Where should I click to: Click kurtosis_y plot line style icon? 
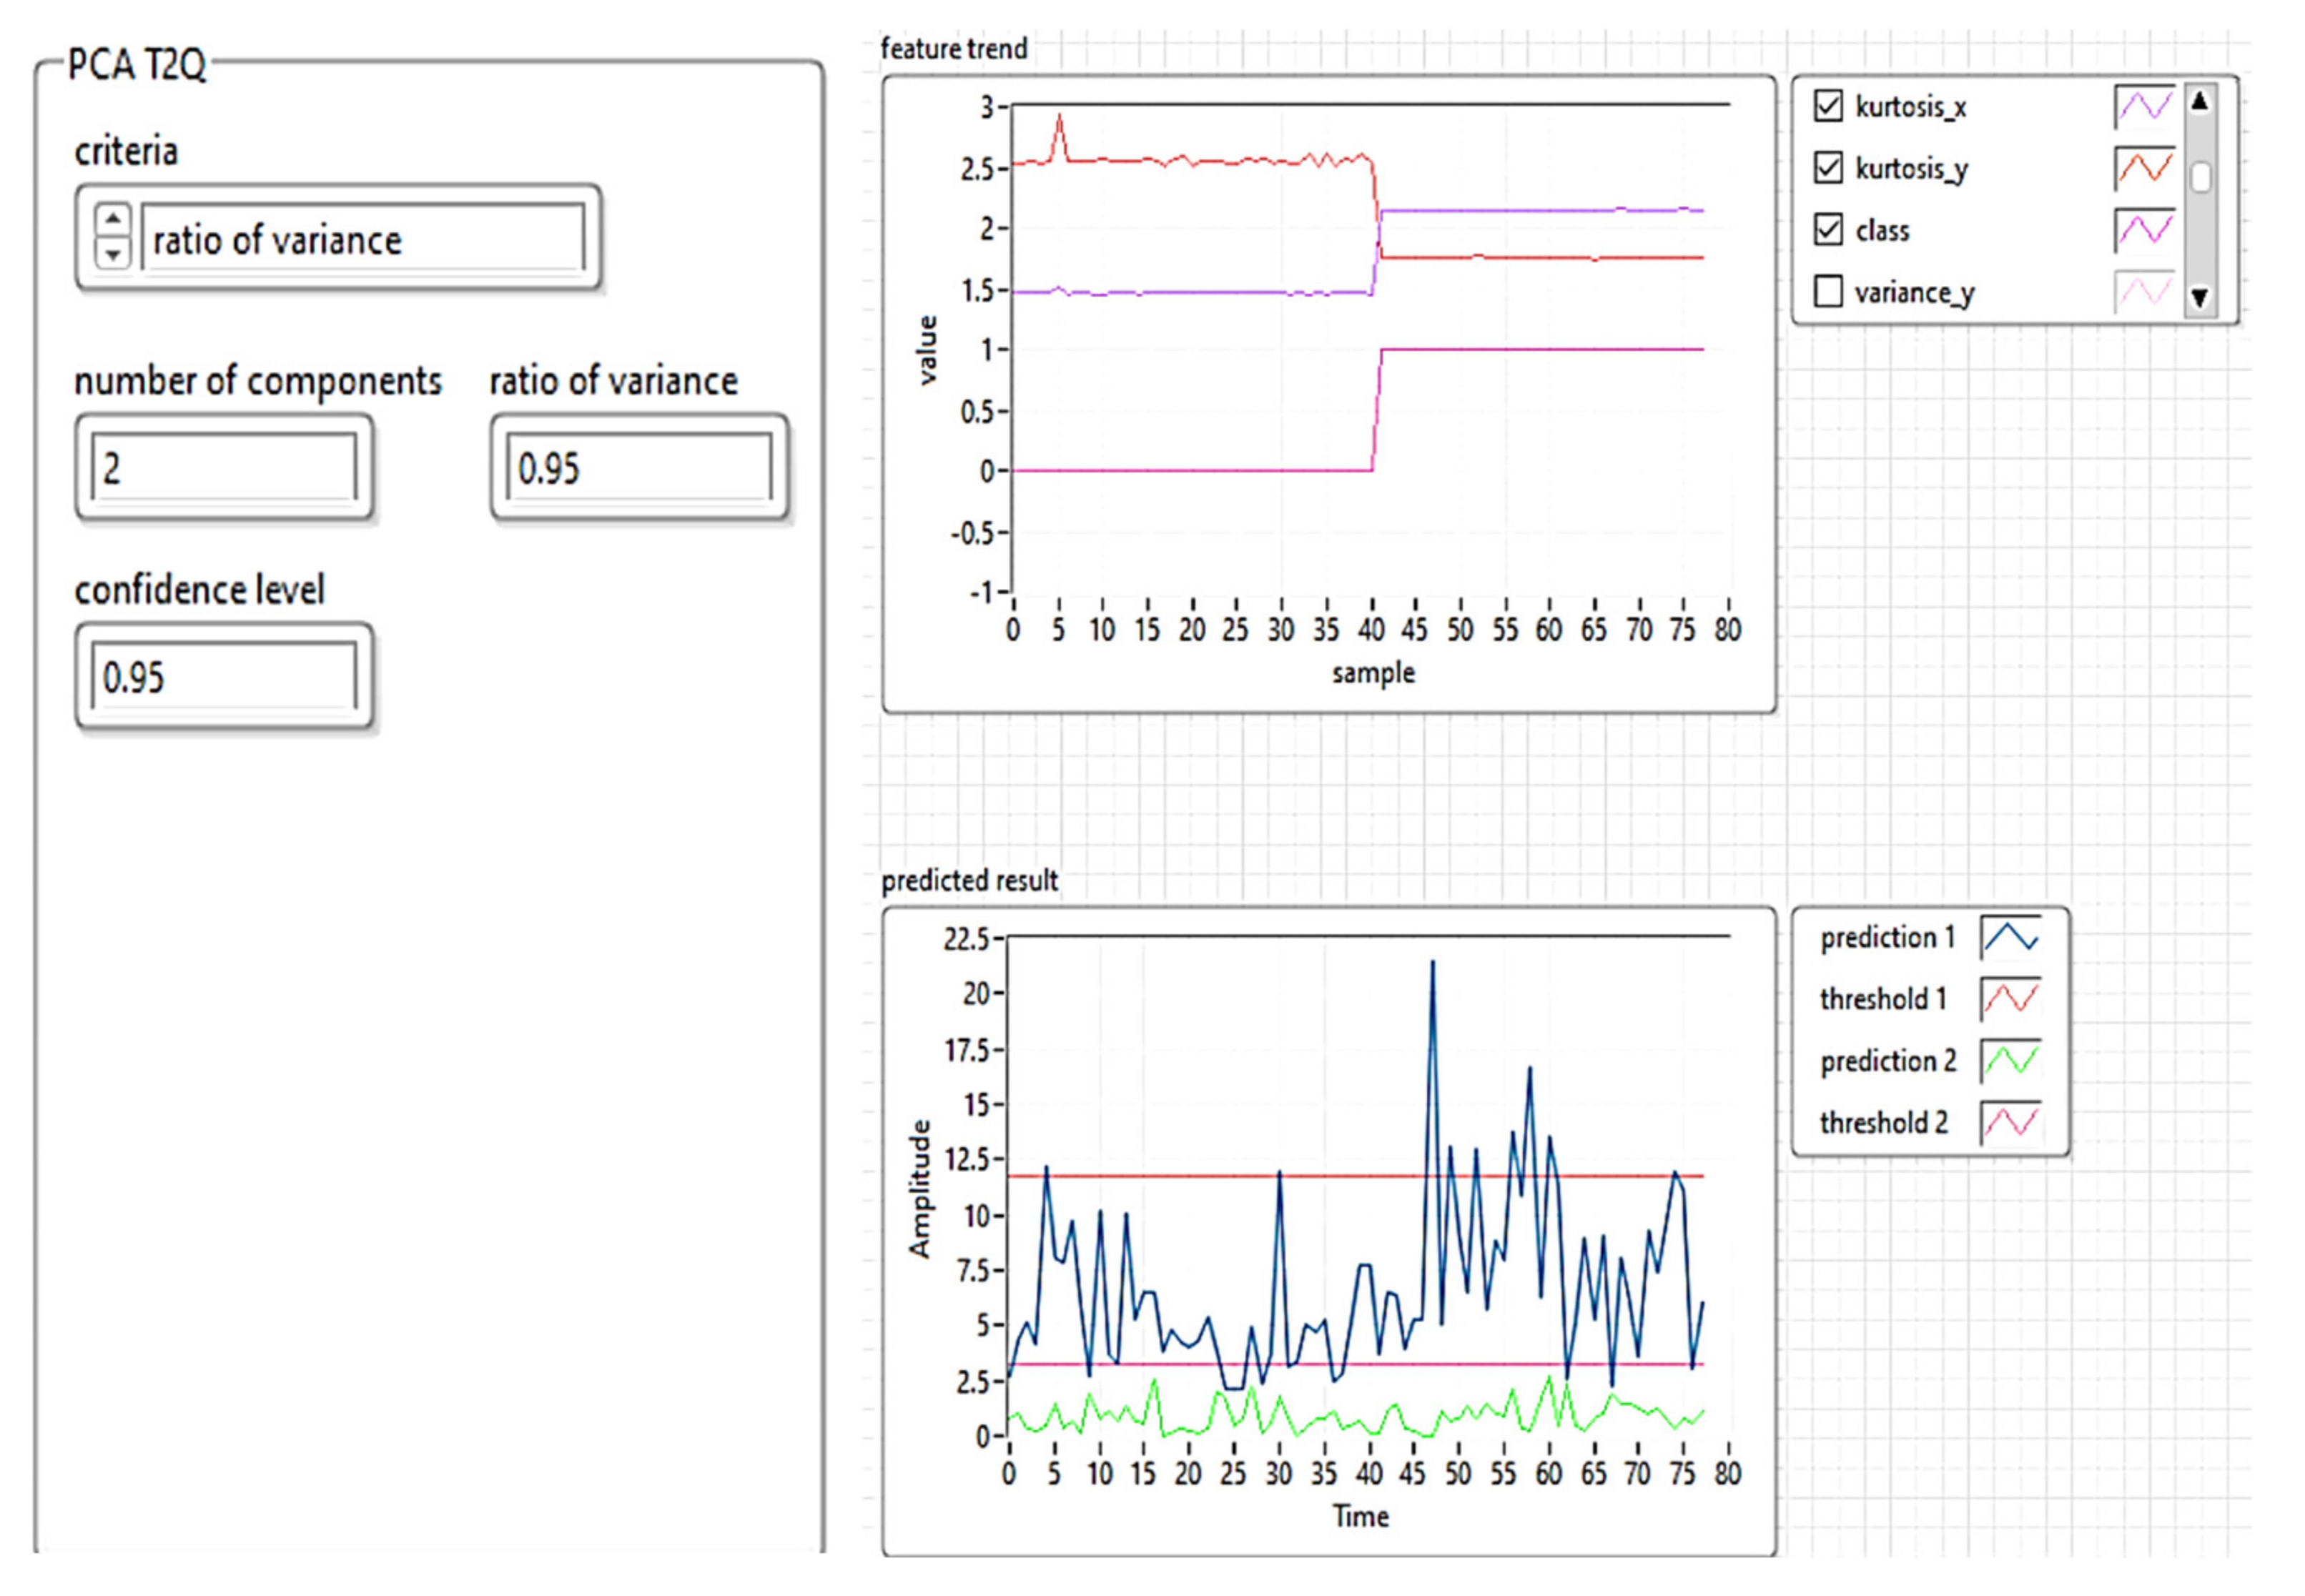point(2144,168)
